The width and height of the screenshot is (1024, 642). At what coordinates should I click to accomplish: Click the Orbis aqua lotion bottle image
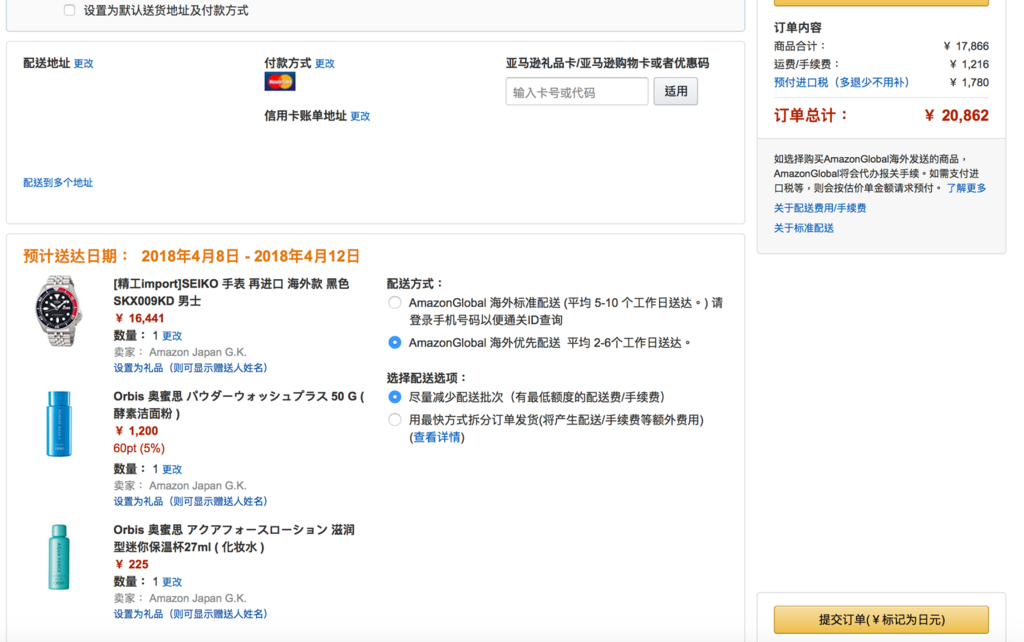[59, 557]
